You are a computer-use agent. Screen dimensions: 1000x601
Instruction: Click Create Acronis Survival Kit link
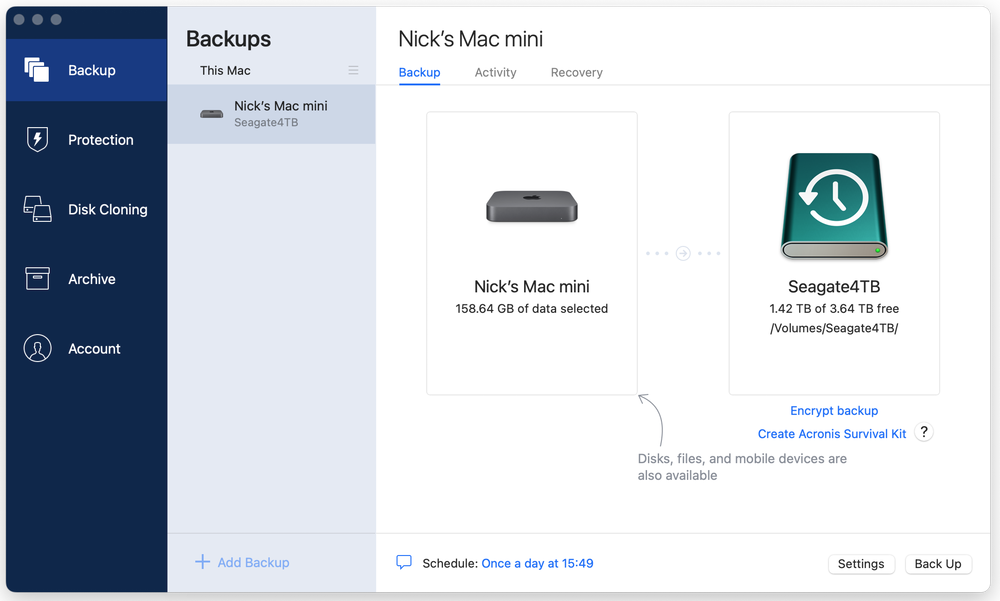(x=832, y=434)
